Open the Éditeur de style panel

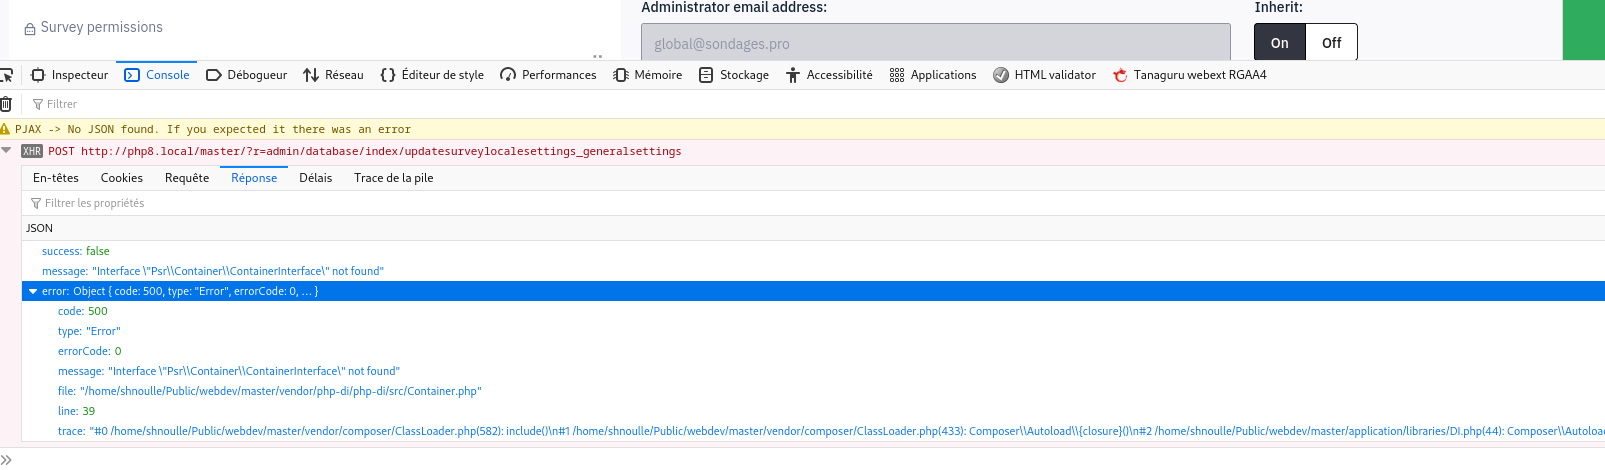click(x=432, y=75)
